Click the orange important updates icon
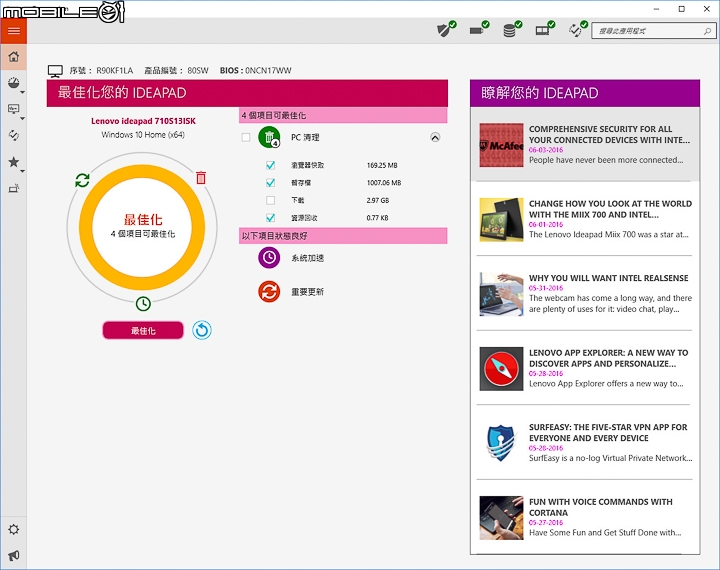 point(269,292)
